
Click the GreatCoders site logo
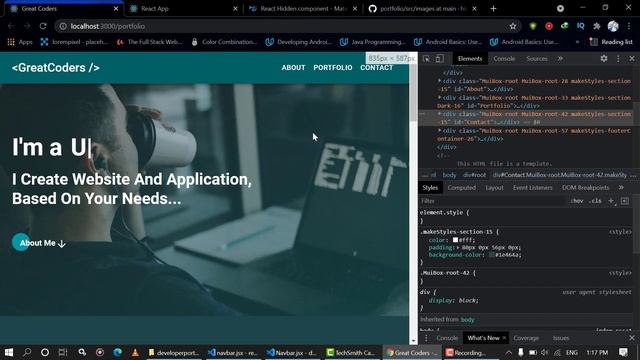click(56, 68)
